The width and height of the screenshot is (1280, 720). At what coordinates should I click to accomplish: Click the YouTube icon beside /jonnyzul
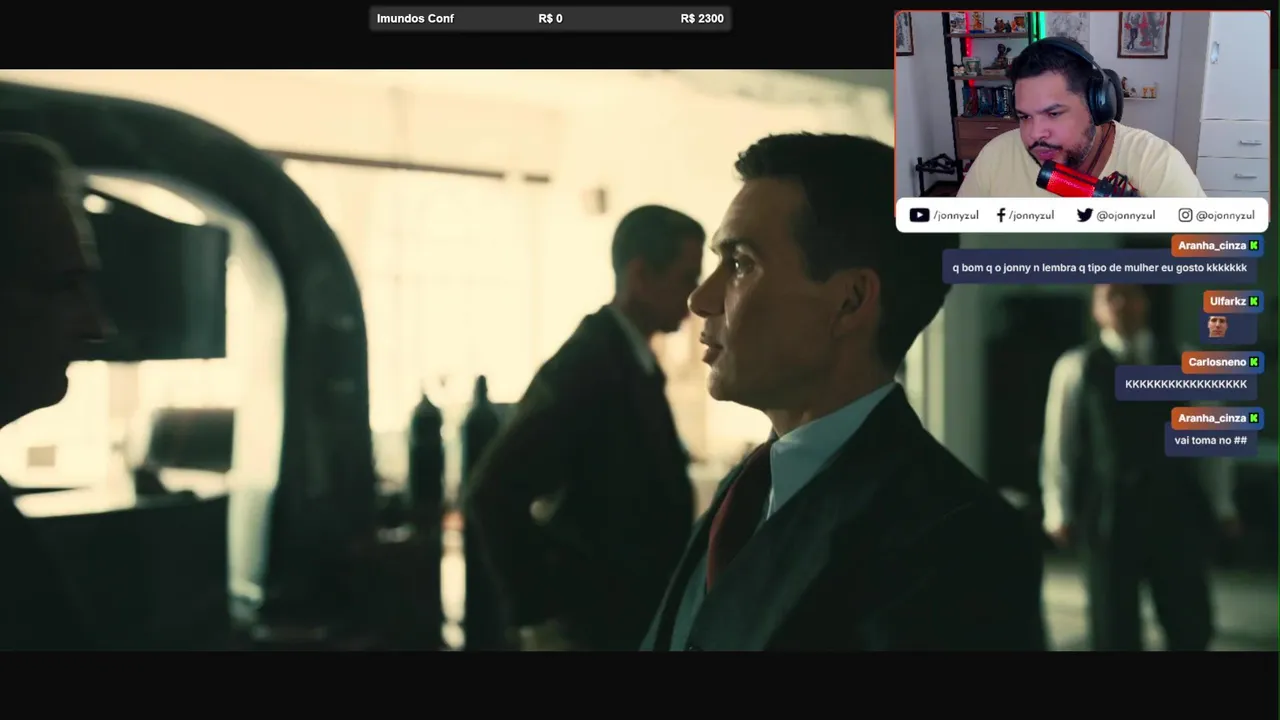coord(919,215)
